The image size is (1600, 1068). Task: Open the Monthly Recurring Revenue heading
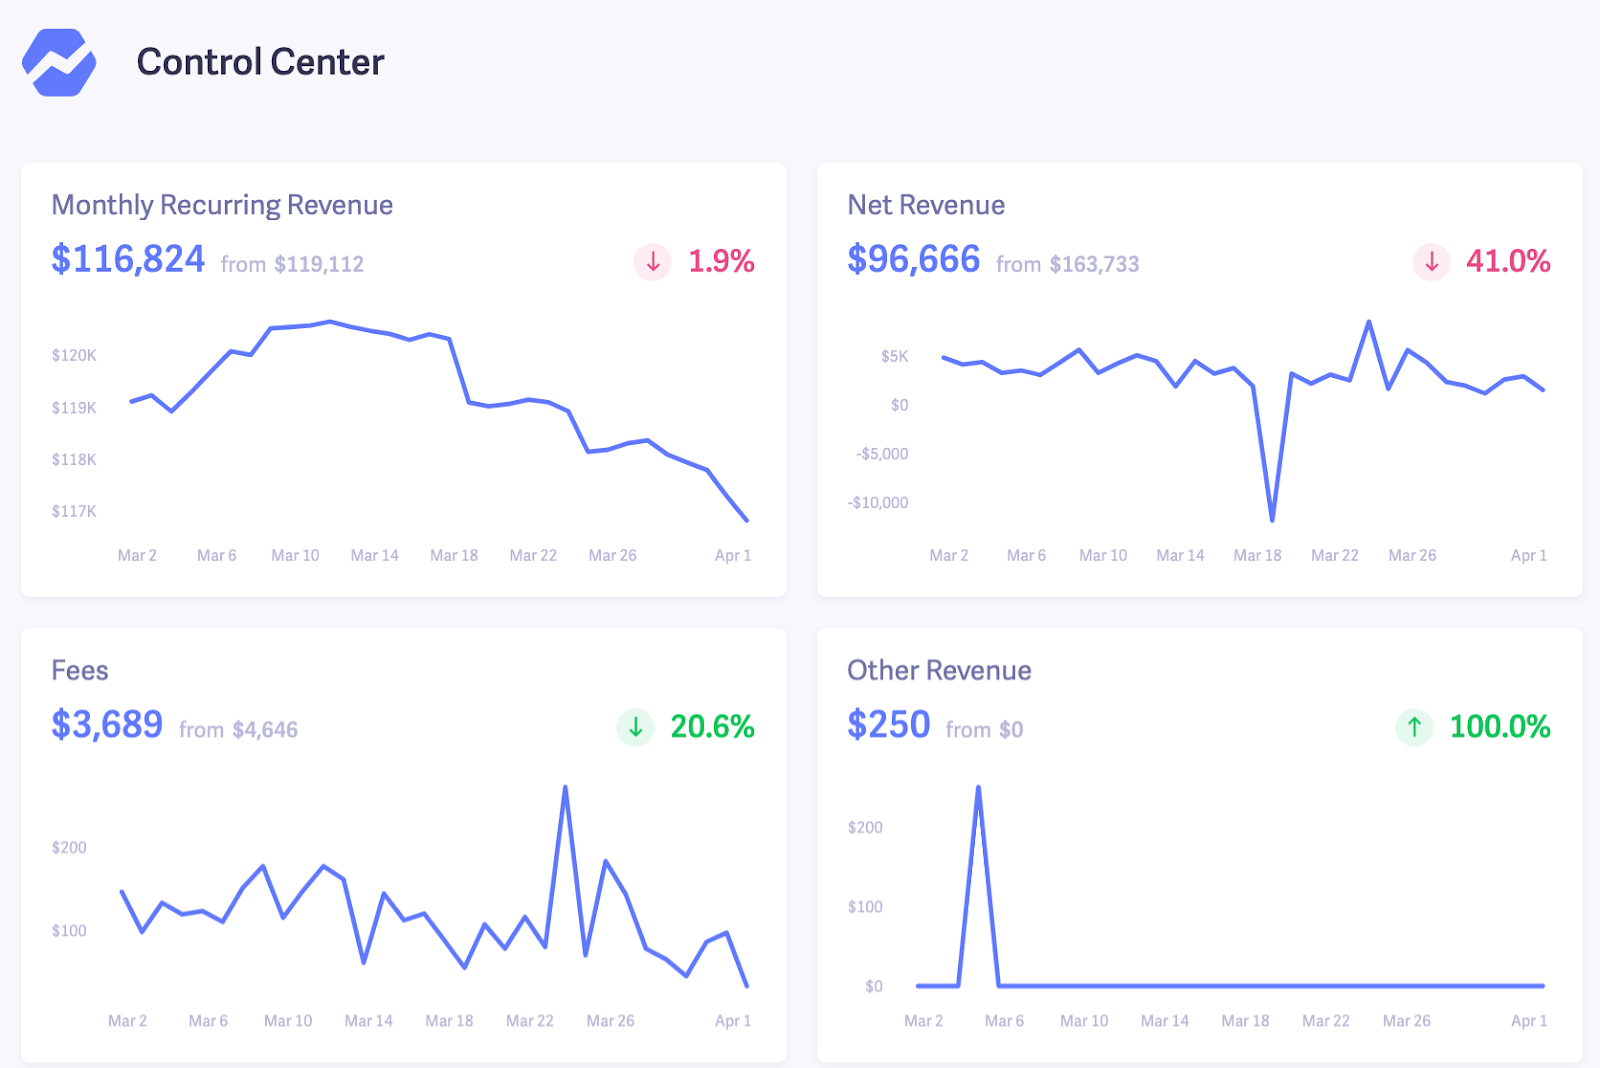[x=222, y=205]
